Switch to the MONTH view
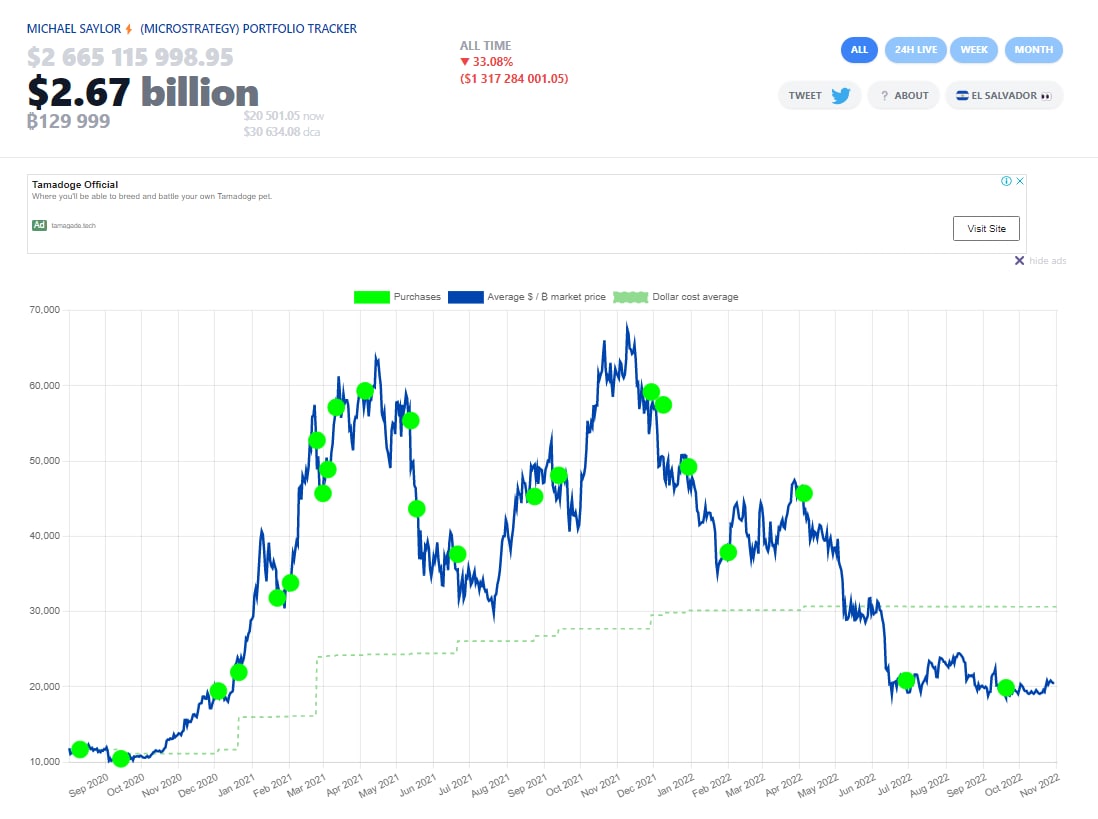 tap(1034, 50)
